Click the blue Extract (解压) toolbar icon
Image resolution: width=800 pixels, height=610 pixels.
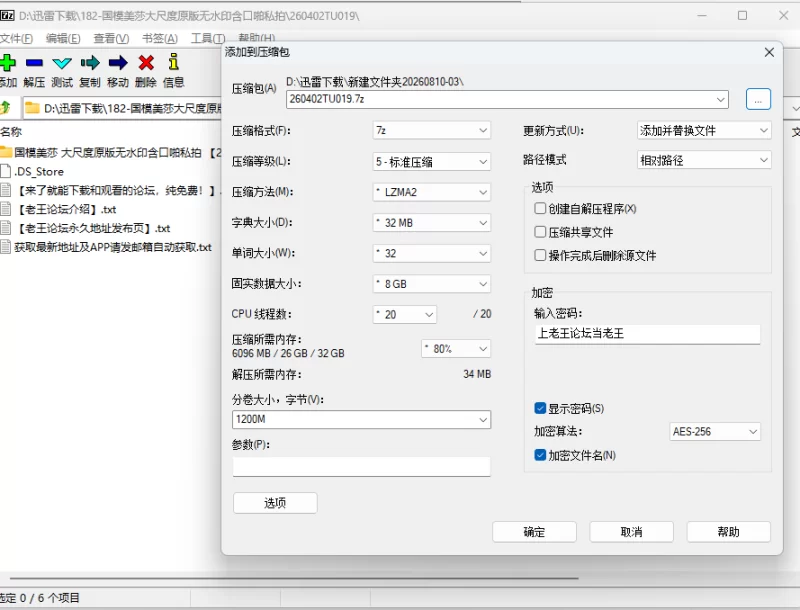[x=34, y=63]
